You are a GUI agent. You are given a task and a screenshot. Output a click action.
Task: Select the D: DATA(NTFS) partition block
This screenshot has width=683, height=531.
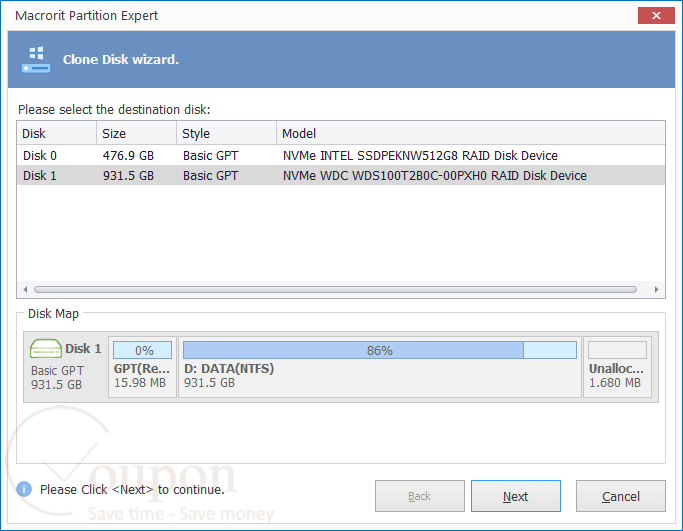point(380,367)
